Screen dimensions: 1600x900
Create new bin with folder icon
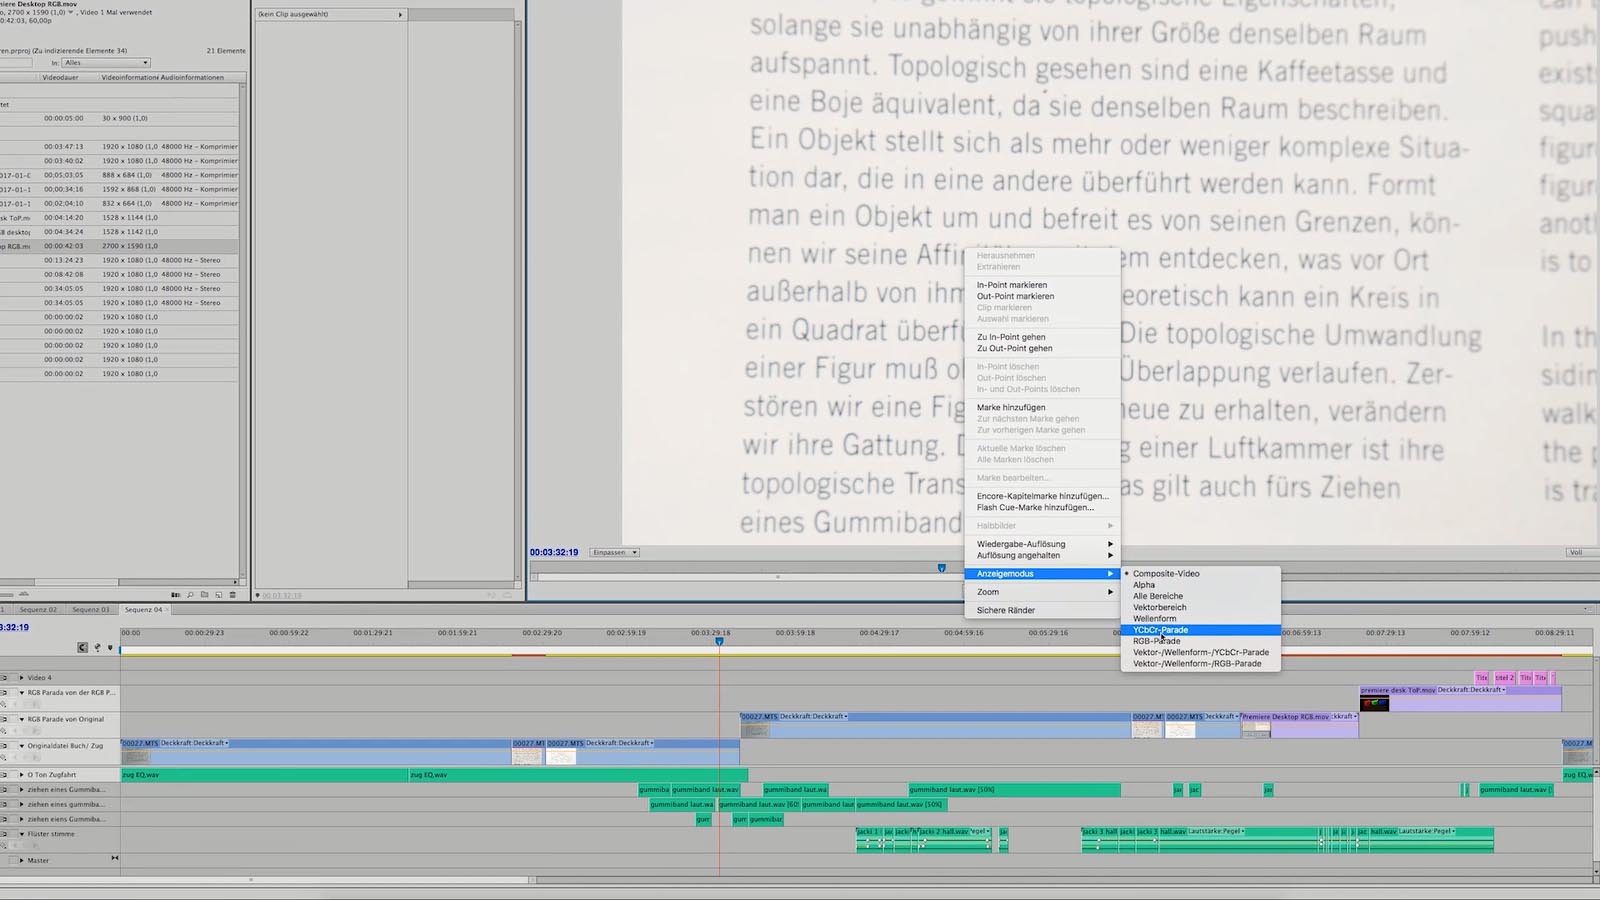coord(204,594)
